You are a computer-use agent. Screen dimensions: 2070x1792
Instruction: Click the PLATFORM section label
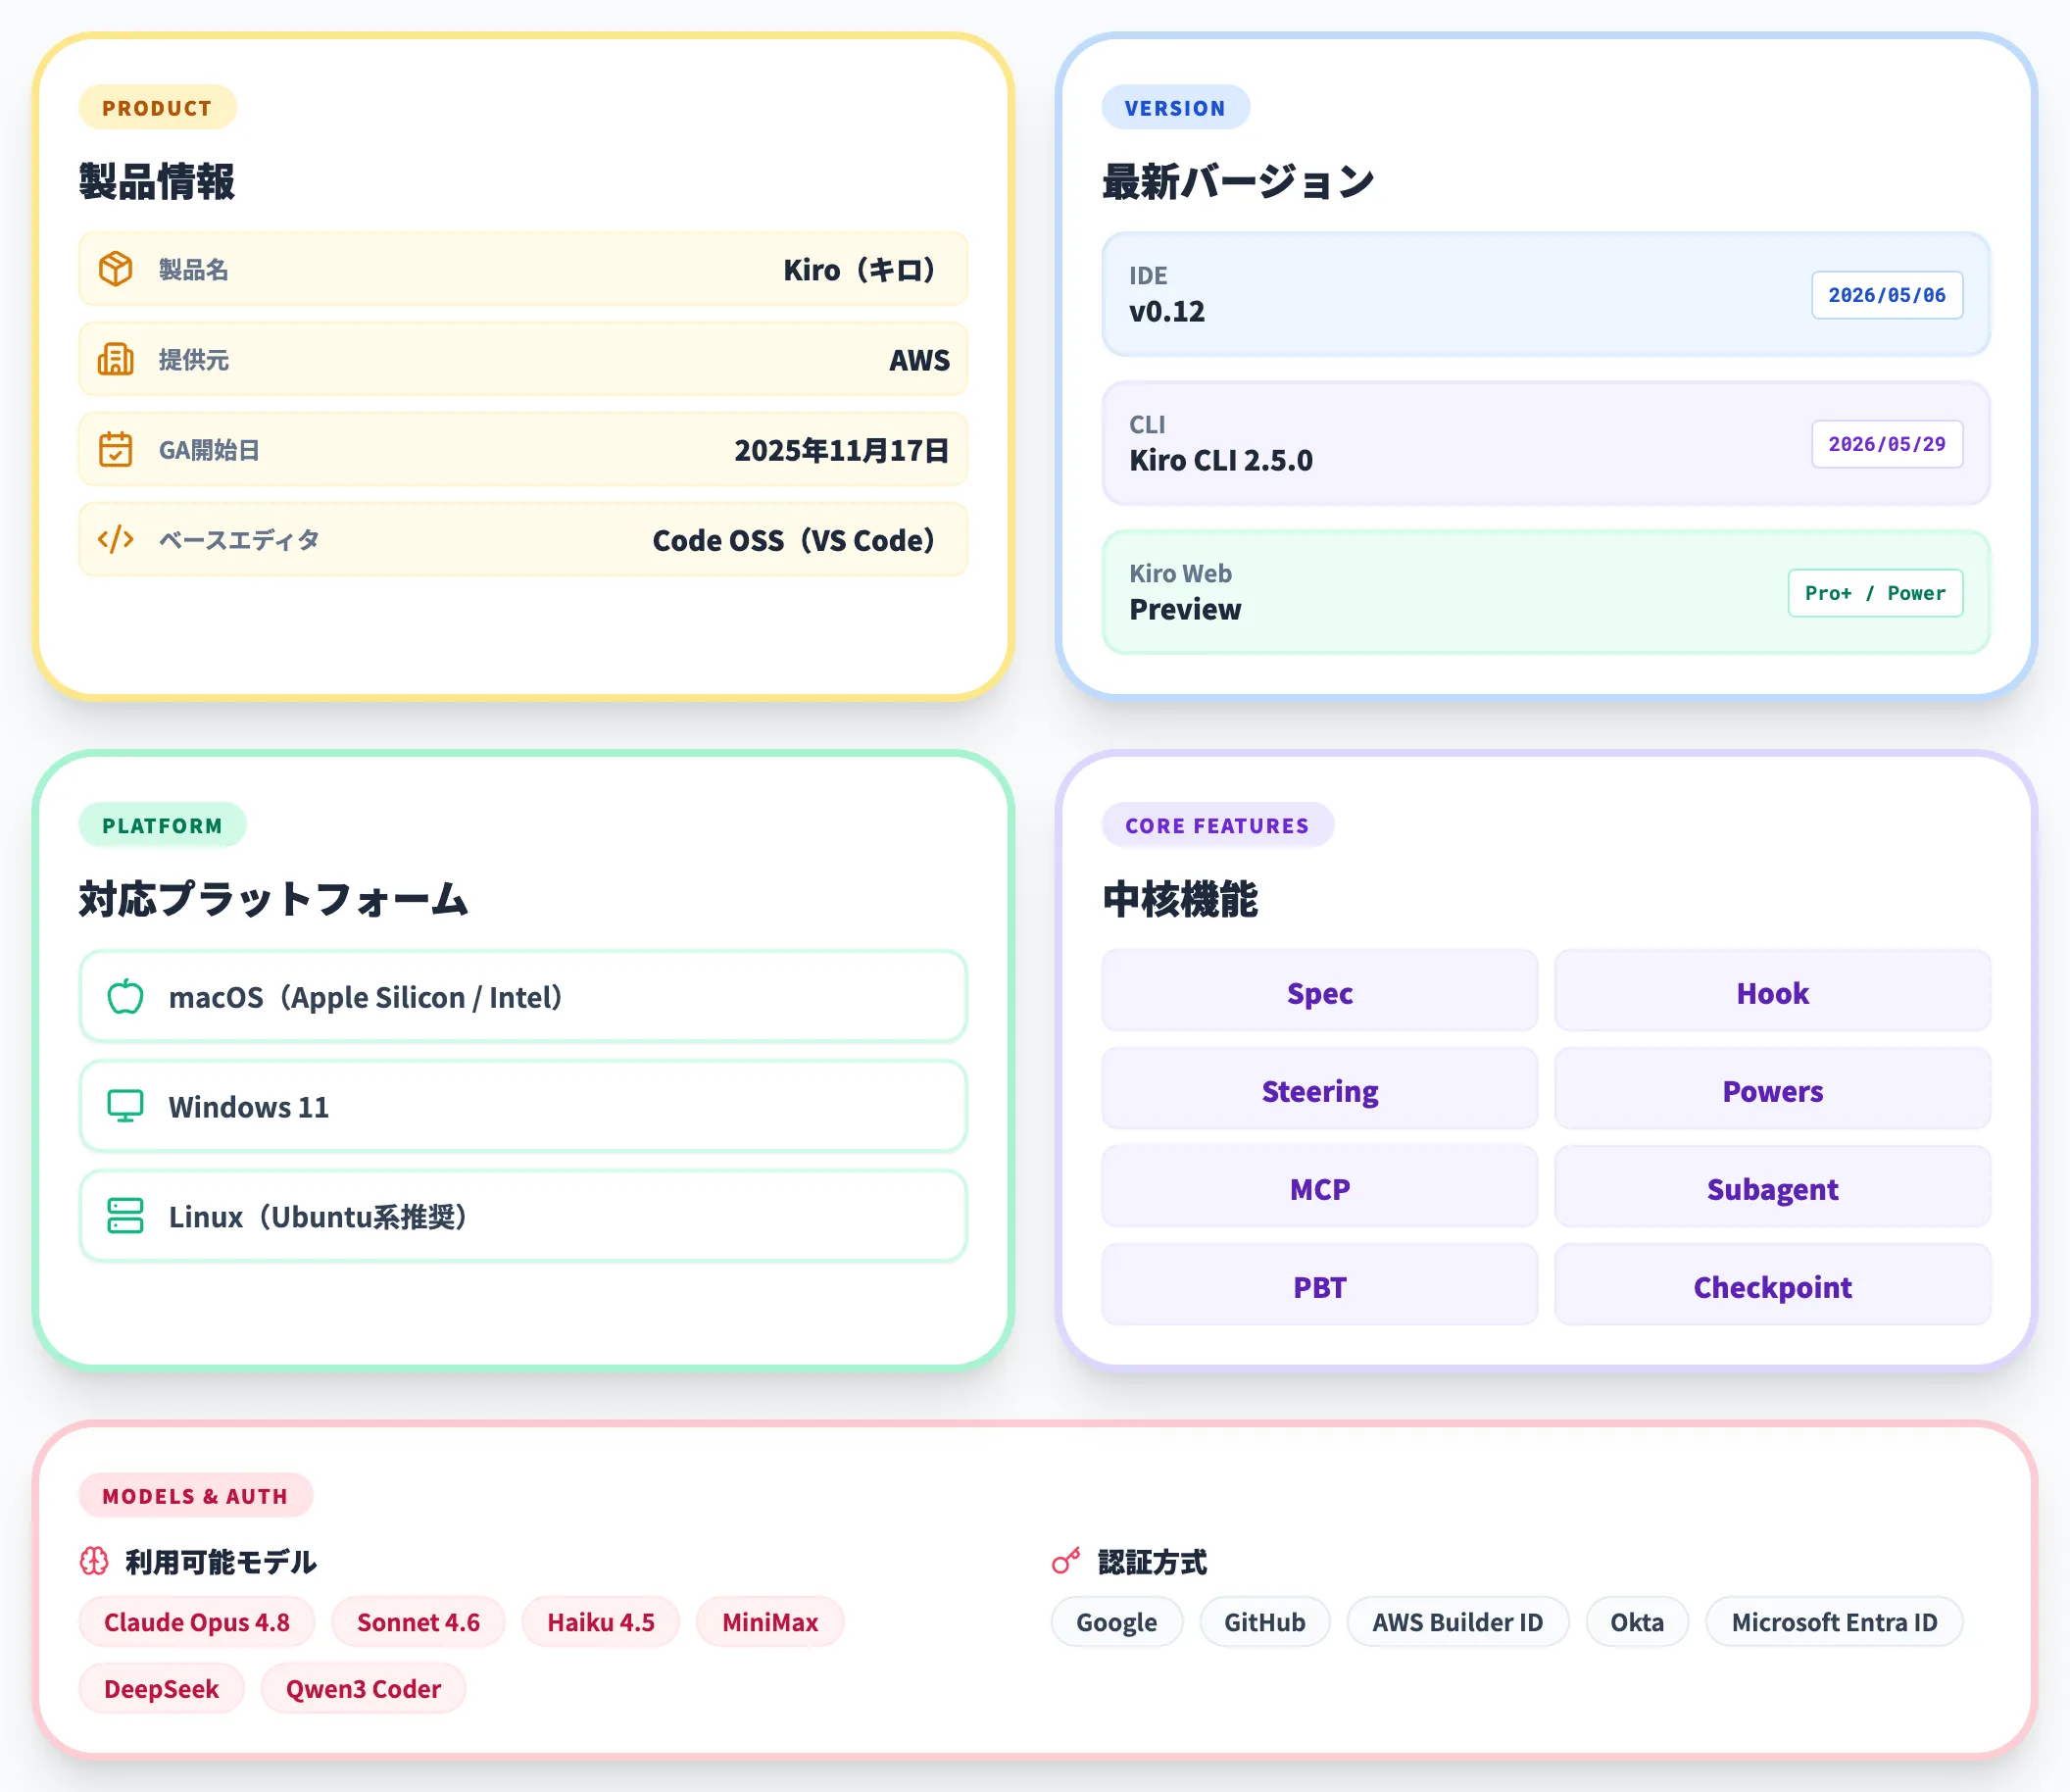click(162, 825)
